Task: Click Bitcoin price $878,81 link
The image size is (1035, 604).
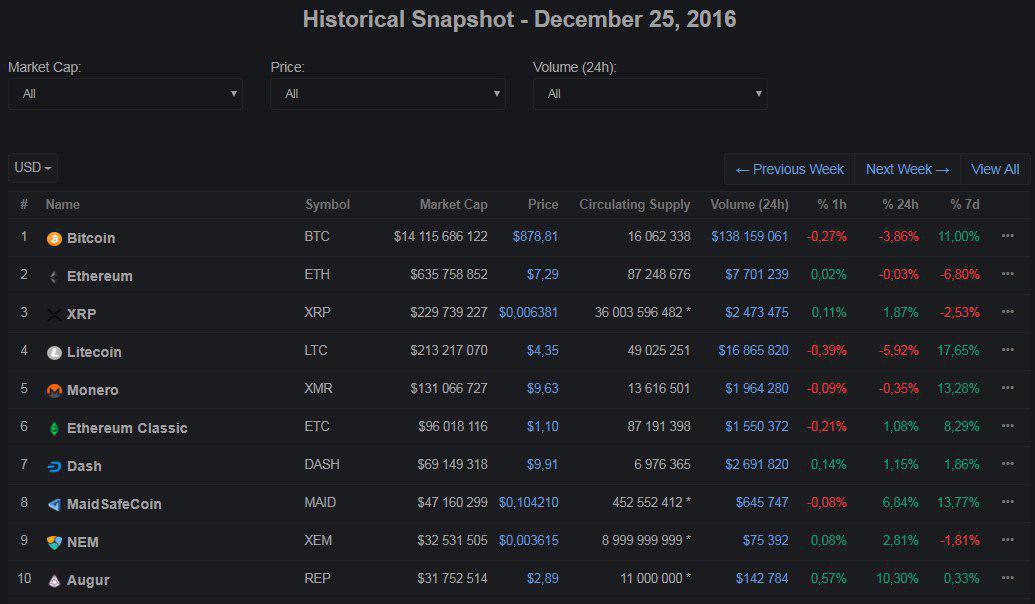Action: (x=535, y=236)
